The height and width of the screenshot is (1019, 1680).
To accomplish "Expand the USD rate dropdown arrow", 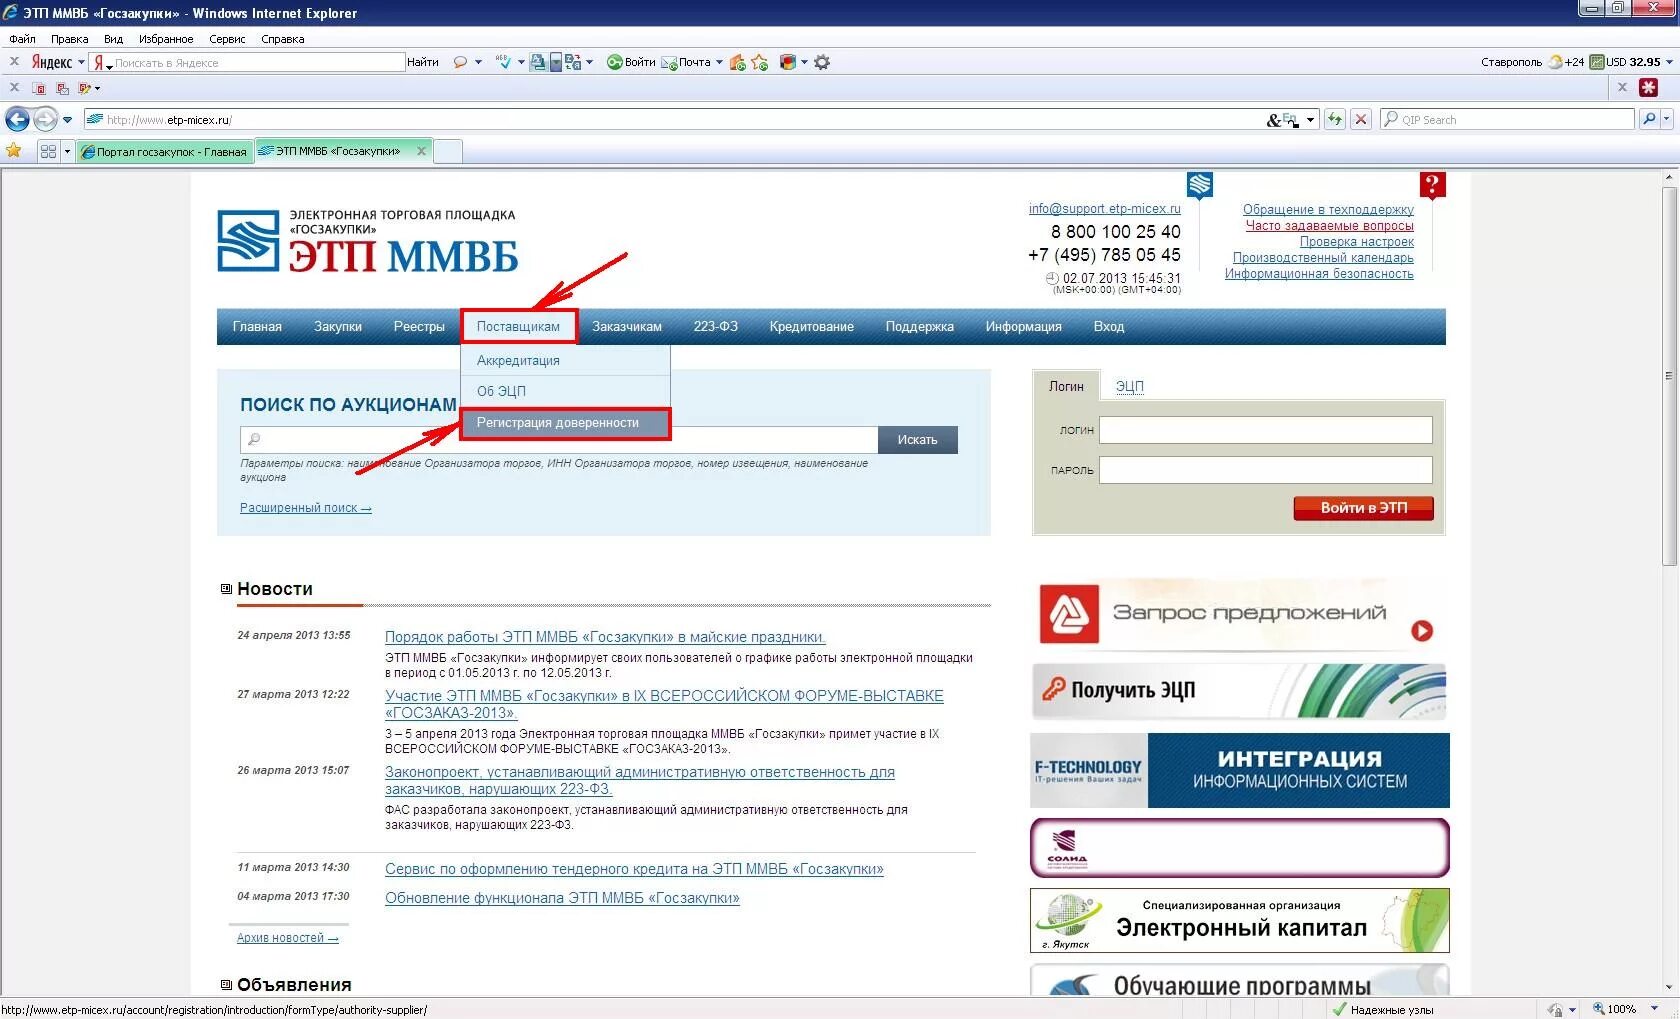I will click(x=1669, y=62).
